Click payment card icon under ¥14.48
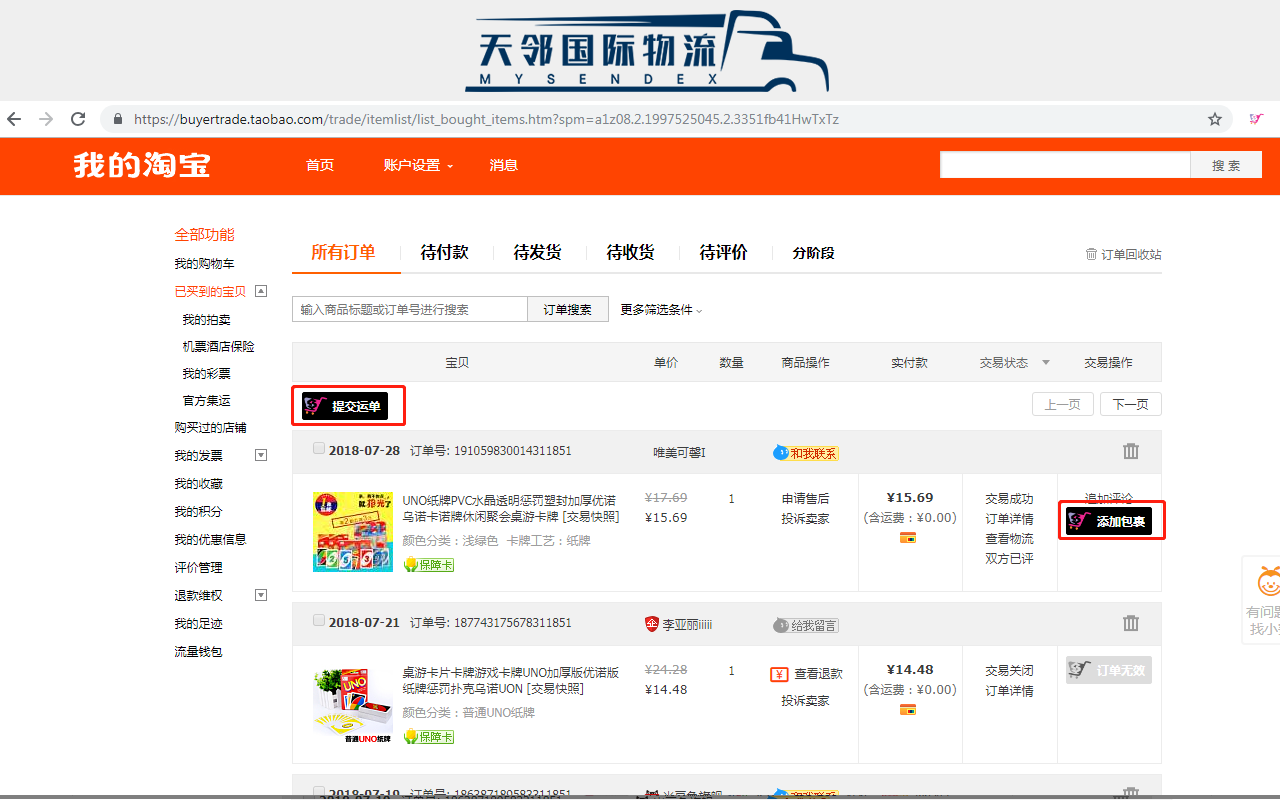The image size is (1280, 800). 908,710
